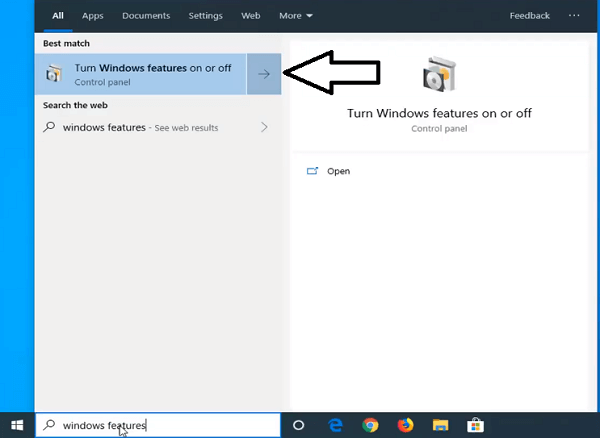Switch to the Apps tab
The image size is (600, 438).
(x=93, y=16)
